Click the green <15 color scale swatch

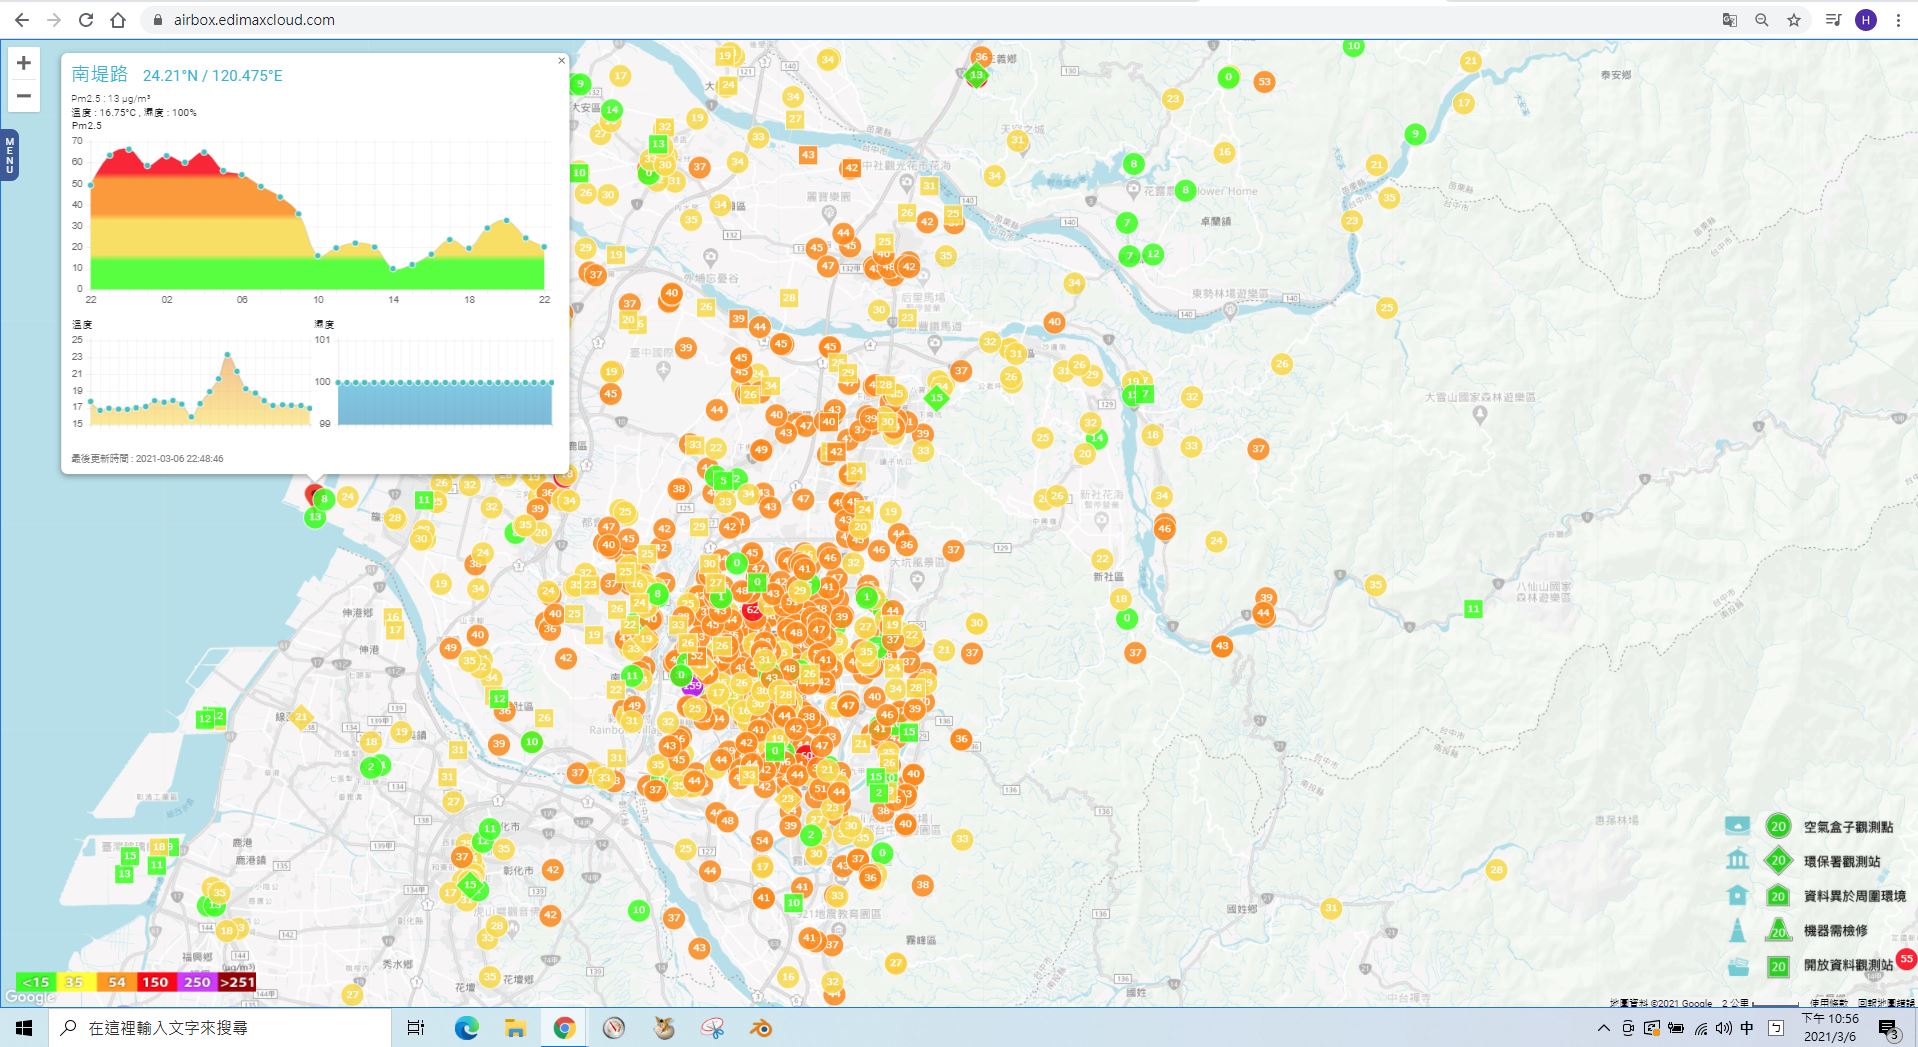click(35, 982)
